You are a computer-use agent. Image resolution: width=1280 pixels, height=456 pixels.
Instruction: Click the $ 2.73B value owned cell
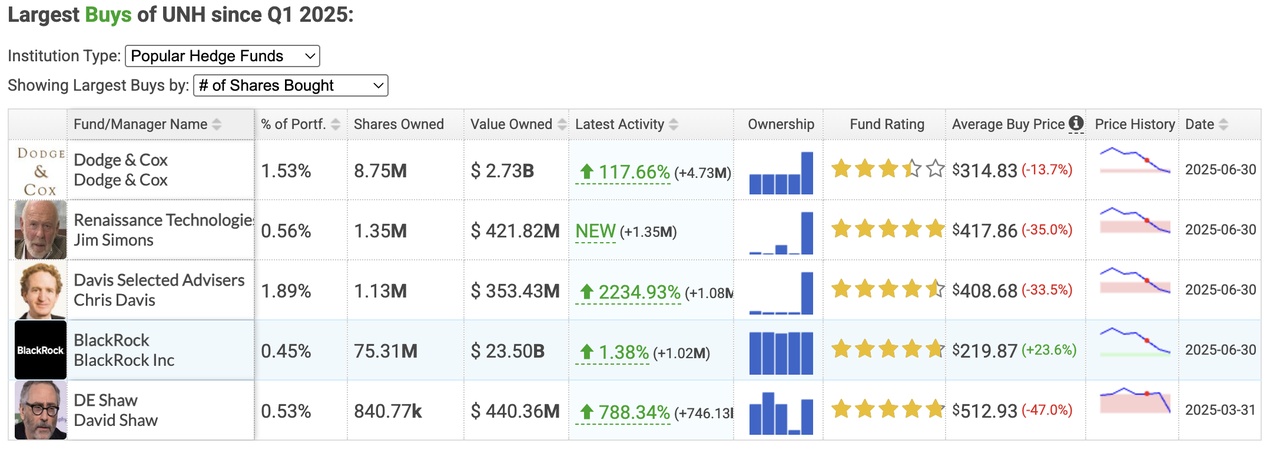point(503,171)
